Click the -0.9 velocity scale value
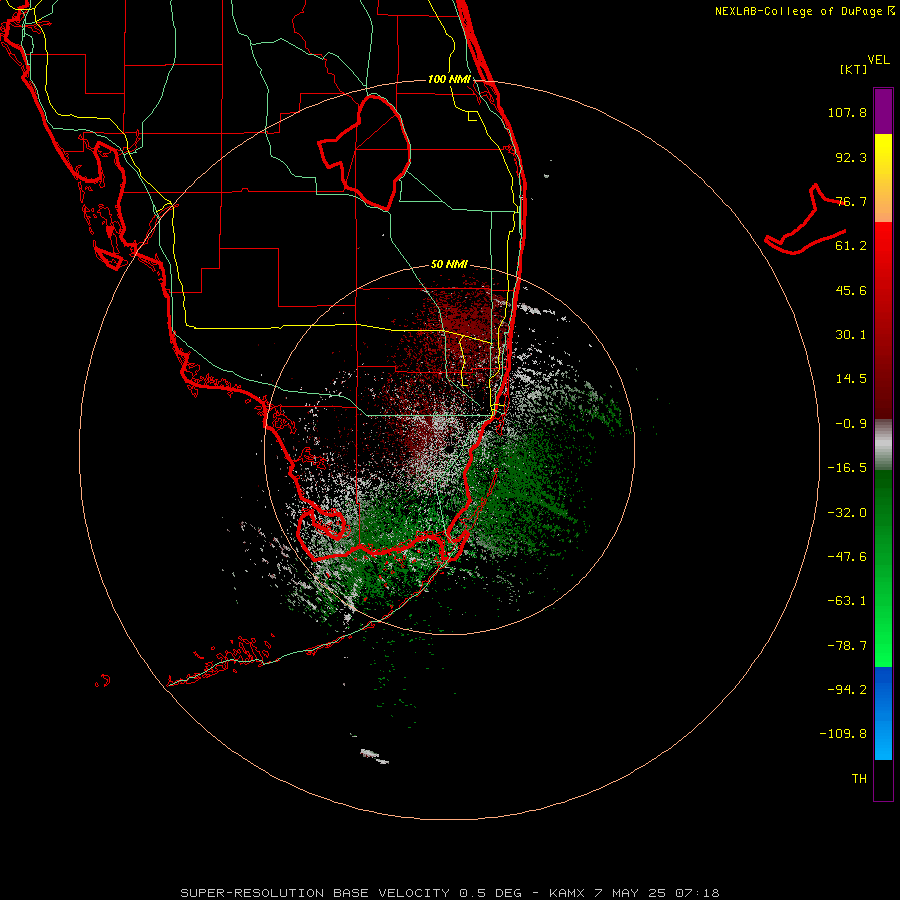900x900 pixels. pyautogui.click(x=851, y=424)
